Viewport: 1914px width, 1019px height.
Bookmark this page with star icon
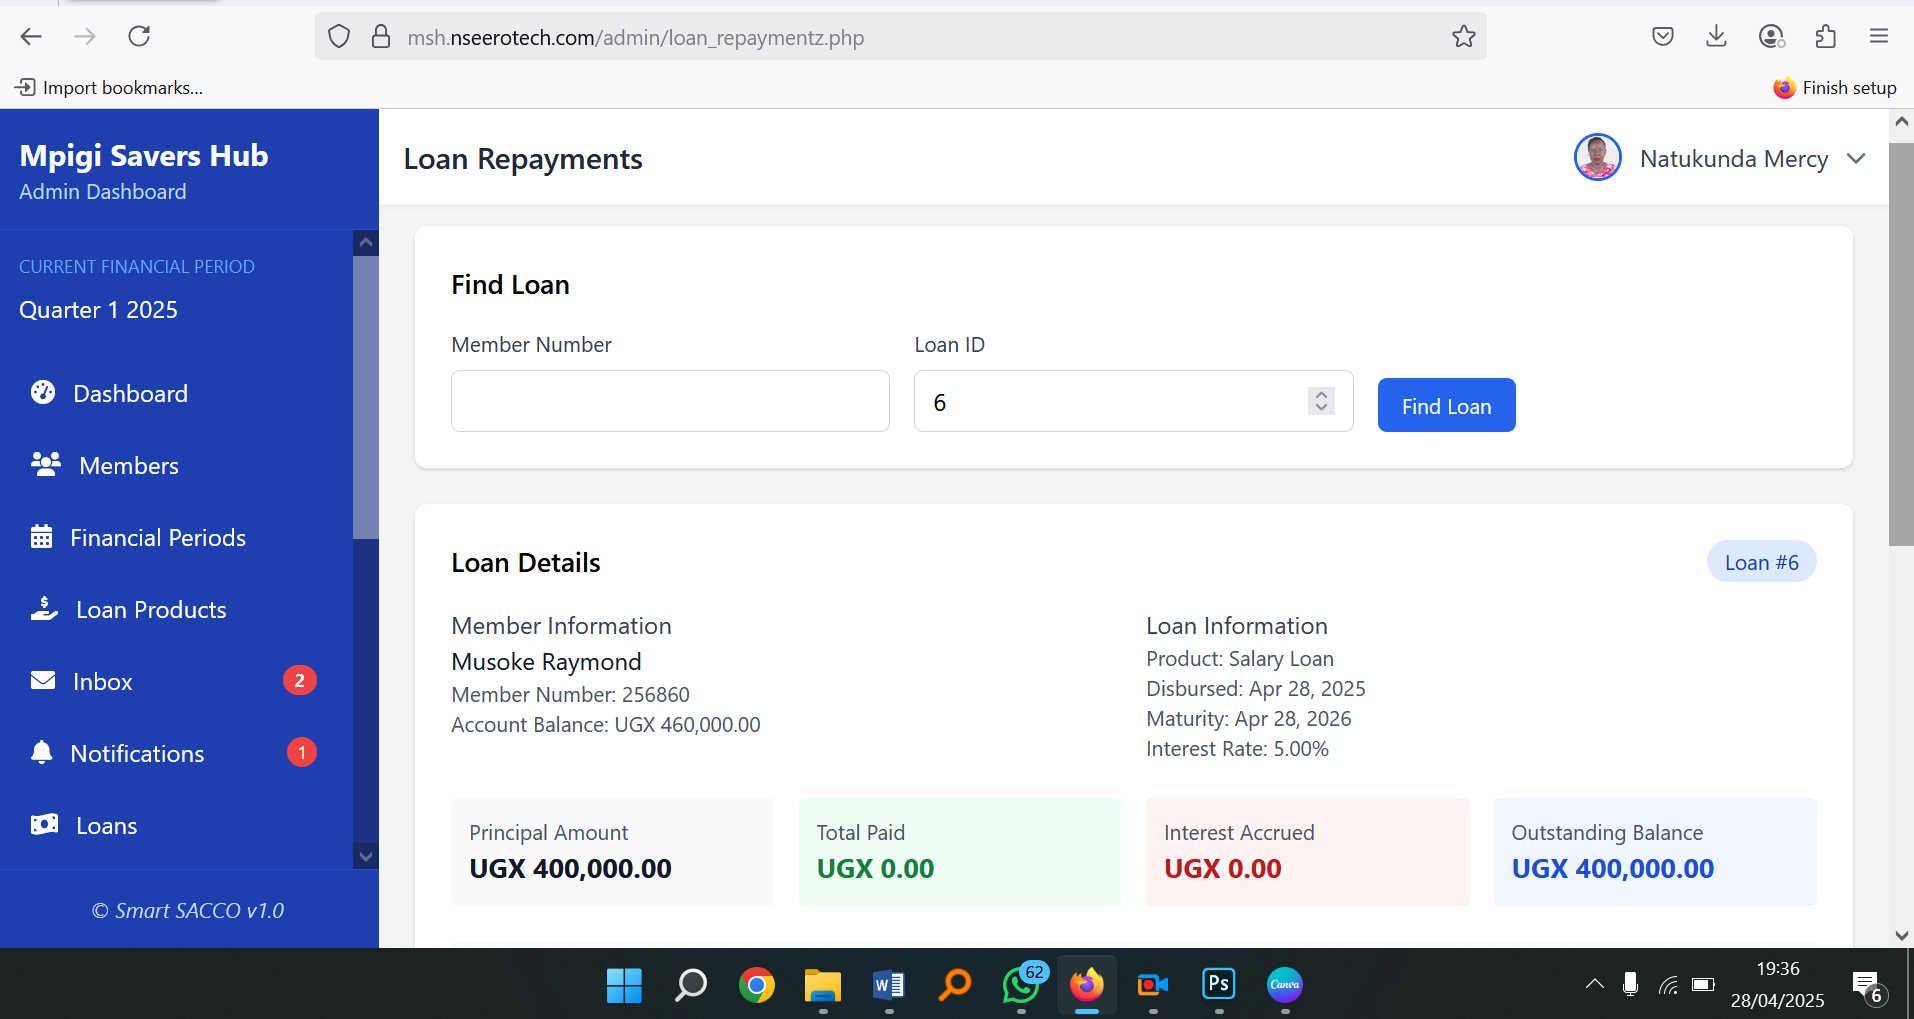click(x=1463, y=37)
